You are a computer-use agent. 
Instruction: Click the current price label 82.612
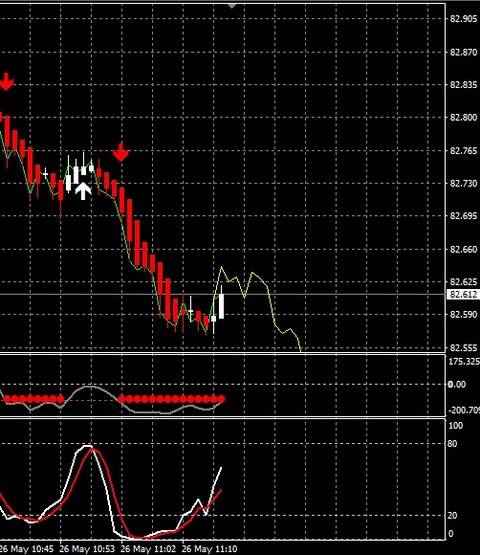pyautogui.click(x=463, y=294)
